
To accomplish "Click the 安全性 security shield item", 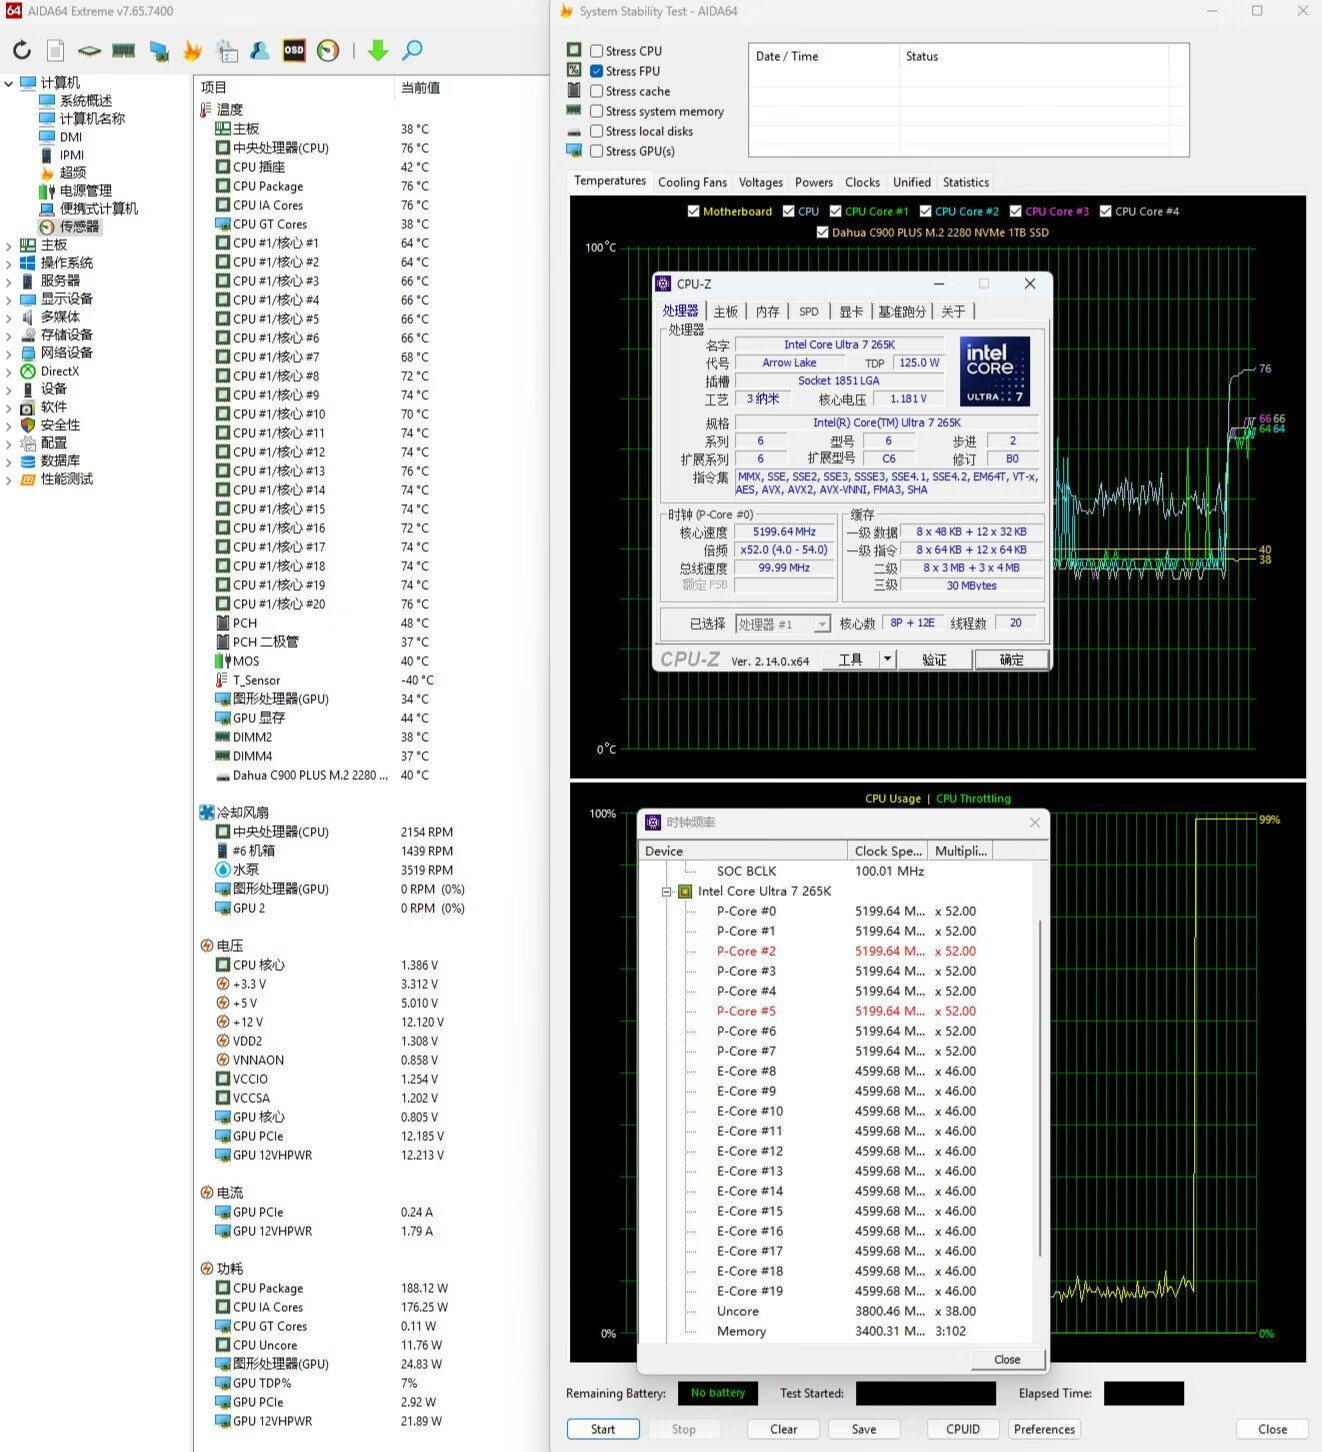I will (x=51, y=425).
